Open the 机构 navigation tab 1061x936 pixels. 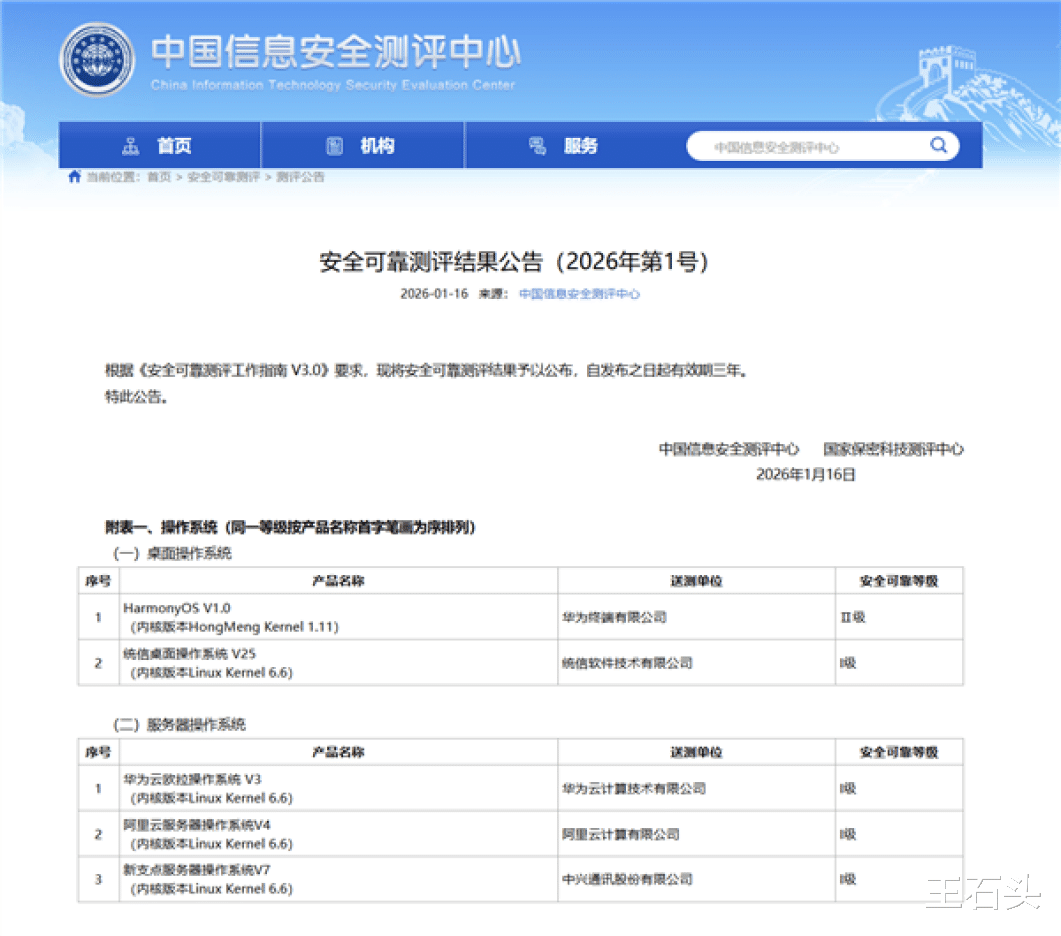[x=363, y=145]
